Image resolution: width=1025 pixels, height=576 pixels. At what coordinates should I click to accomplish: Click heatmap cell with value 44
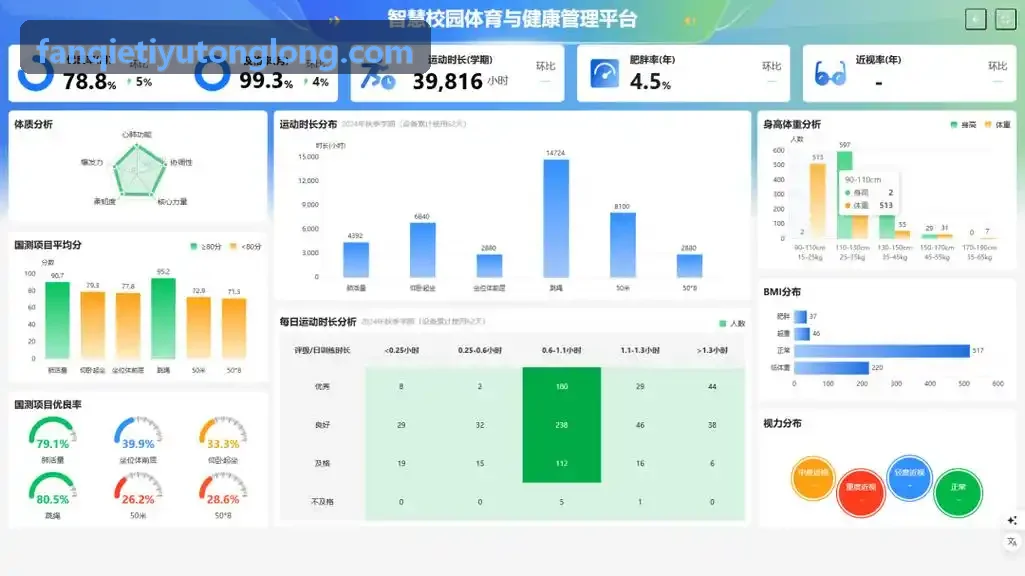pos(712,386)
